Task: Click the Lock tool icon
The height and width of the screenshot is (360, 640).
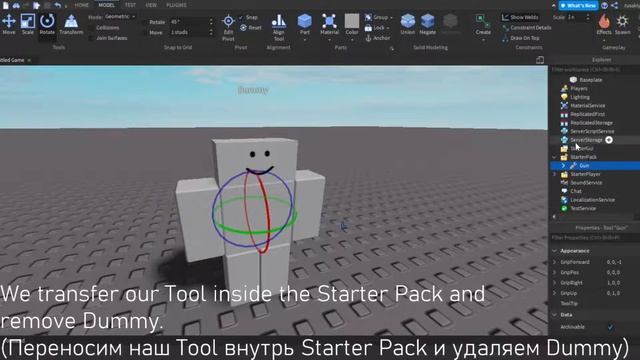Action: [368, 28]
